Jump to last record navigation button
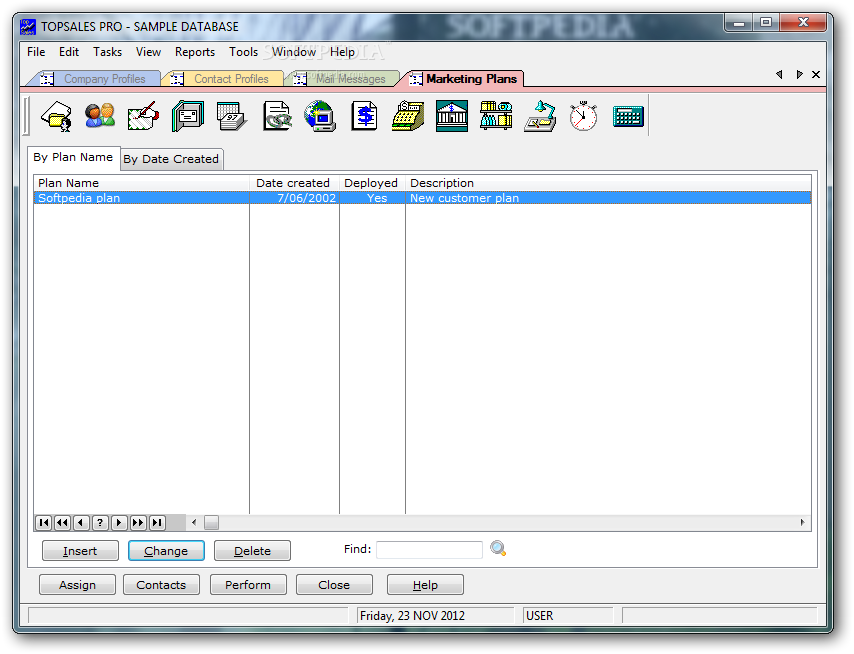The height and width of the screenshot is (654, 854). click(x=157, y=523)
